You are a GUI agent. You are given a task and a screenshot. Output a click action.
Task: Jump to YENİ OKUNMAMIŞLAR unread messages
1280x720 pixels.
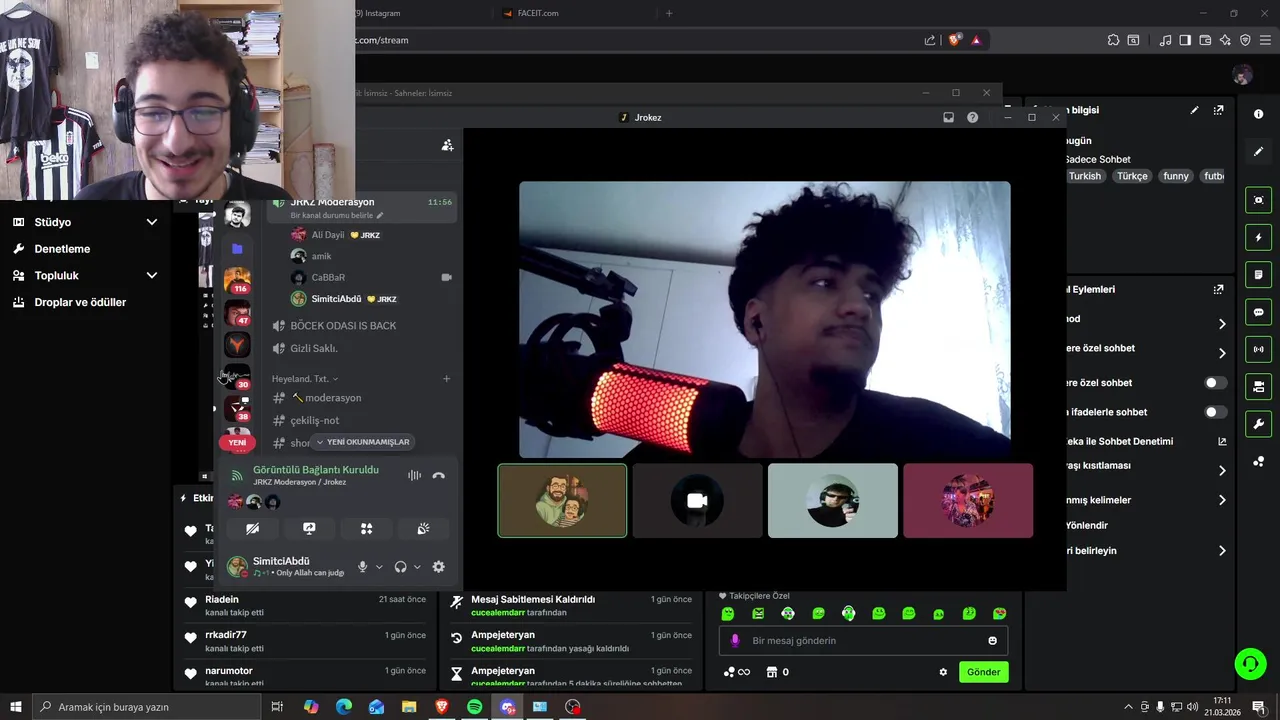362,442
